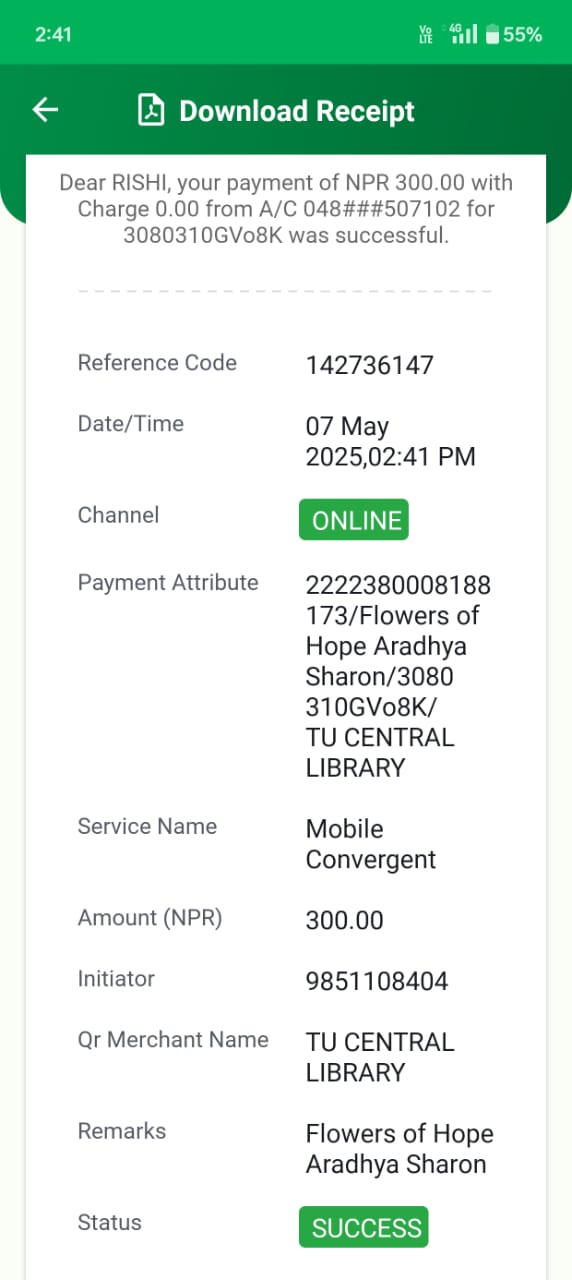Tap the payment confirmation message text
Screen dimensions: 572x1280
pyautogui.click(x=286, y=209)
